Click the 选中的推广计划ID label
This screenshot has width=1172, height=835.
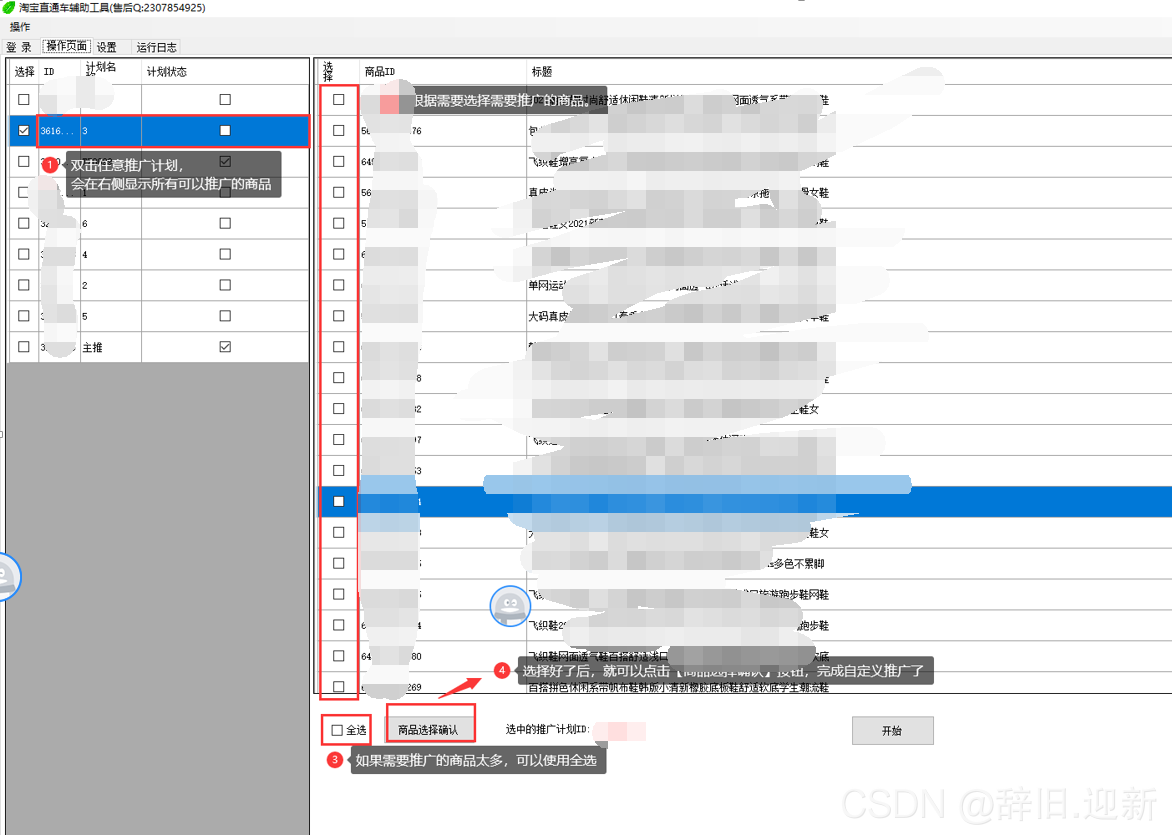point(548,730)
